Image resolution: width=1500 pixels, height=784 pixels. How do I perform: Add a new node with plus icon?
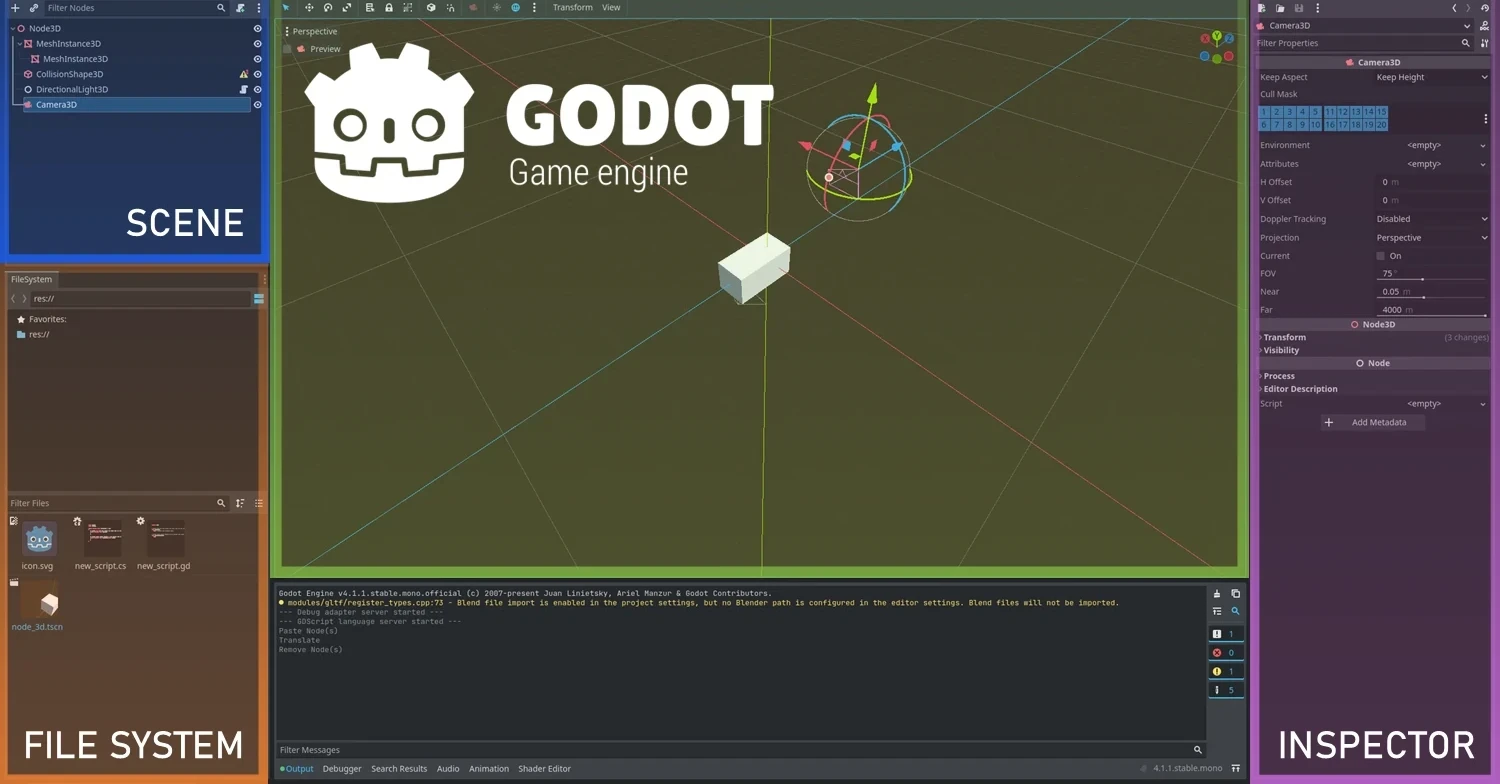click(x=14, y=8)
